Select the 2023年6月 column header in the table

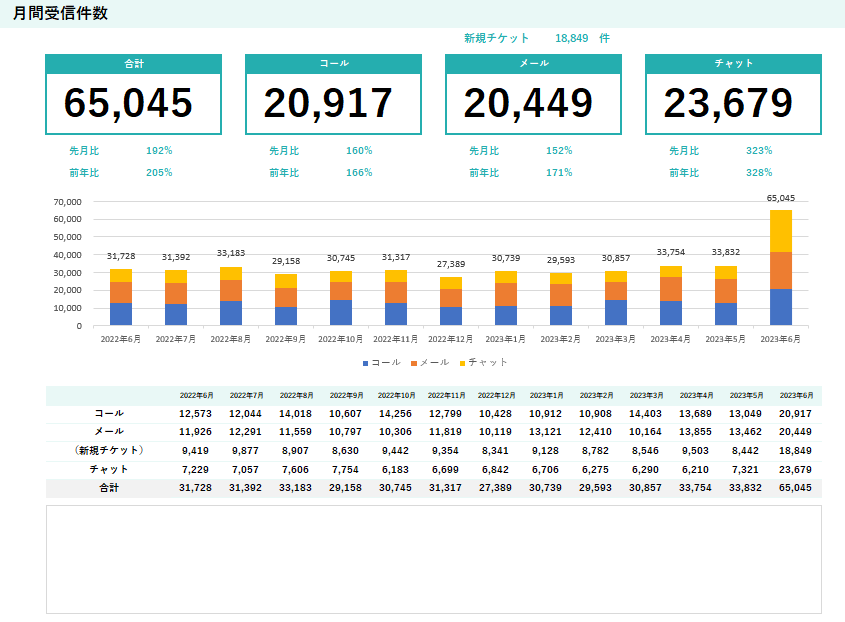point(795,395)
